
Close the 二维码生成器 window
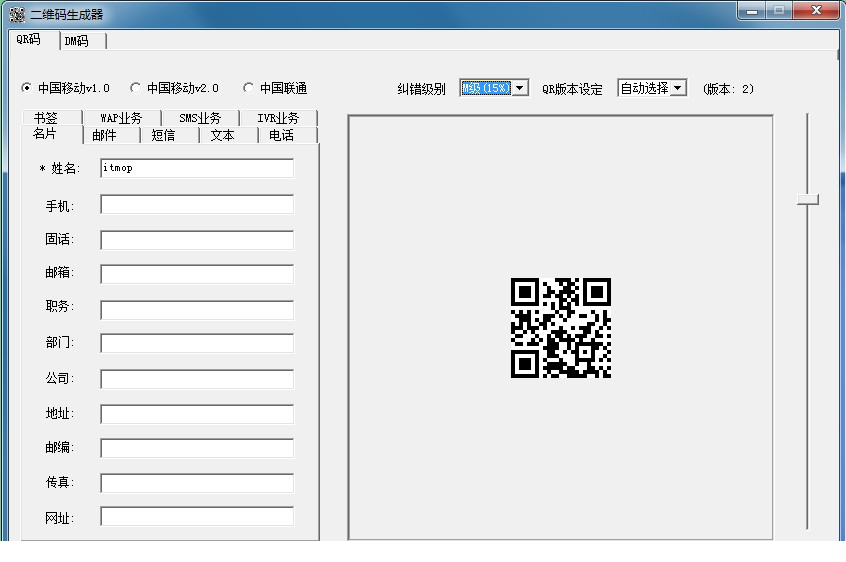[816, 11]
